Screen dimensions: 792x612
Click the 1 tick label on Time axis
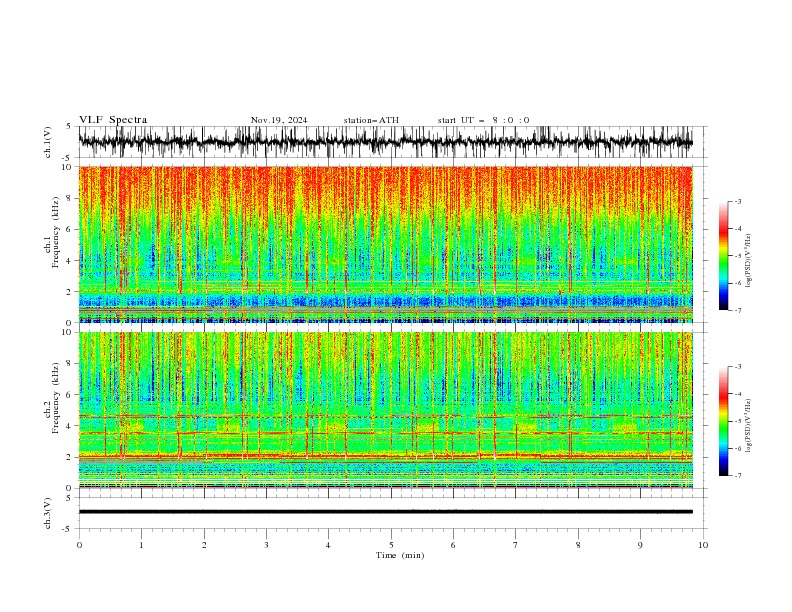pos(141,545)
